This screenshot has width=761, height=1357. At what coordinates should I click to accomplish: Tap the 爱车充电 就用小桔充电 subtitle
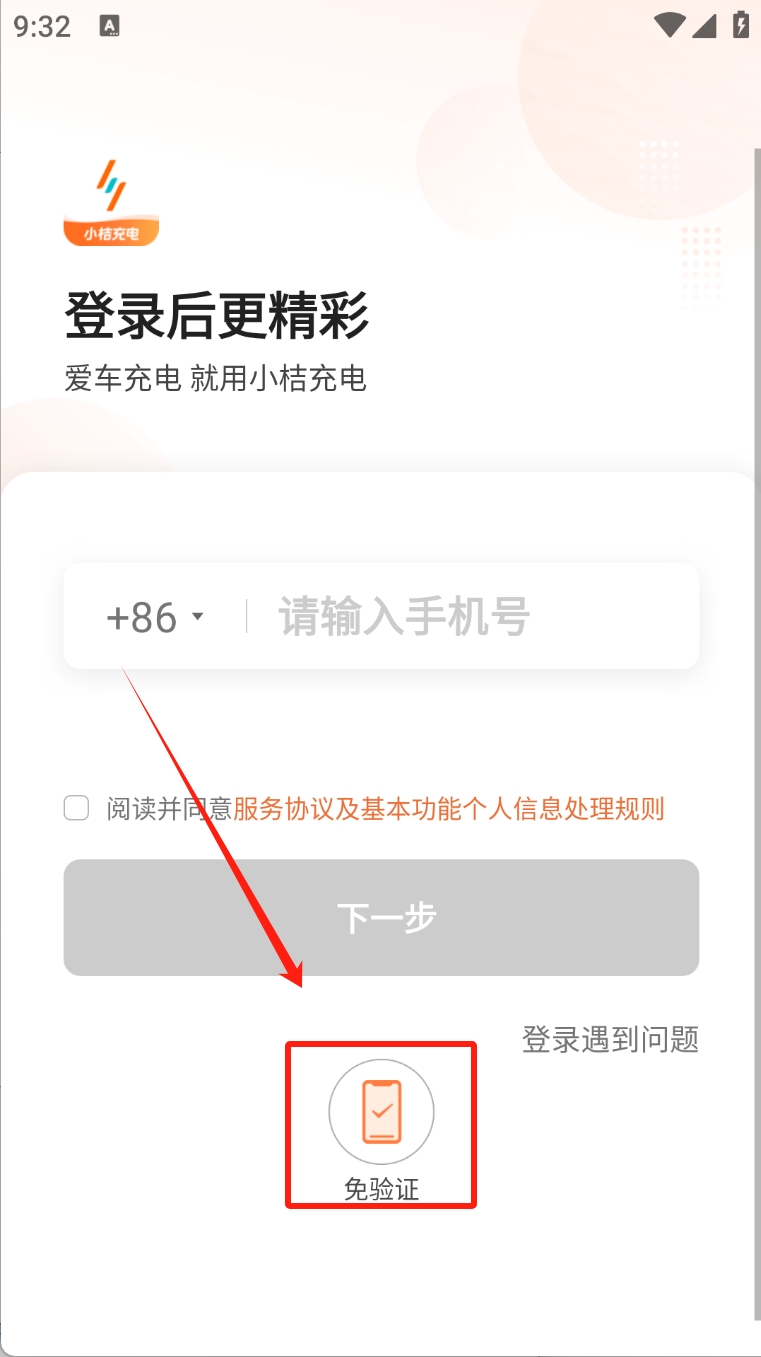(x=216, y=379)
